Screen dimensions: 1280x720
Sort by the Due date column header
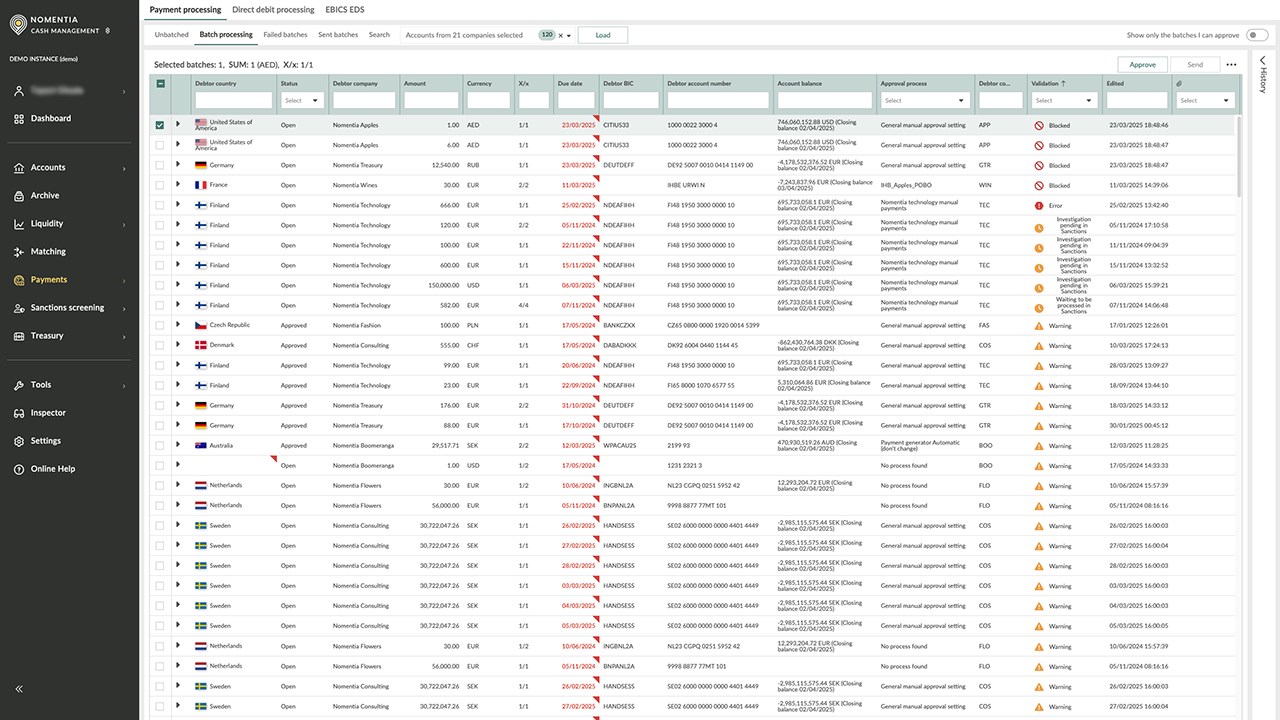click(570, 83)
